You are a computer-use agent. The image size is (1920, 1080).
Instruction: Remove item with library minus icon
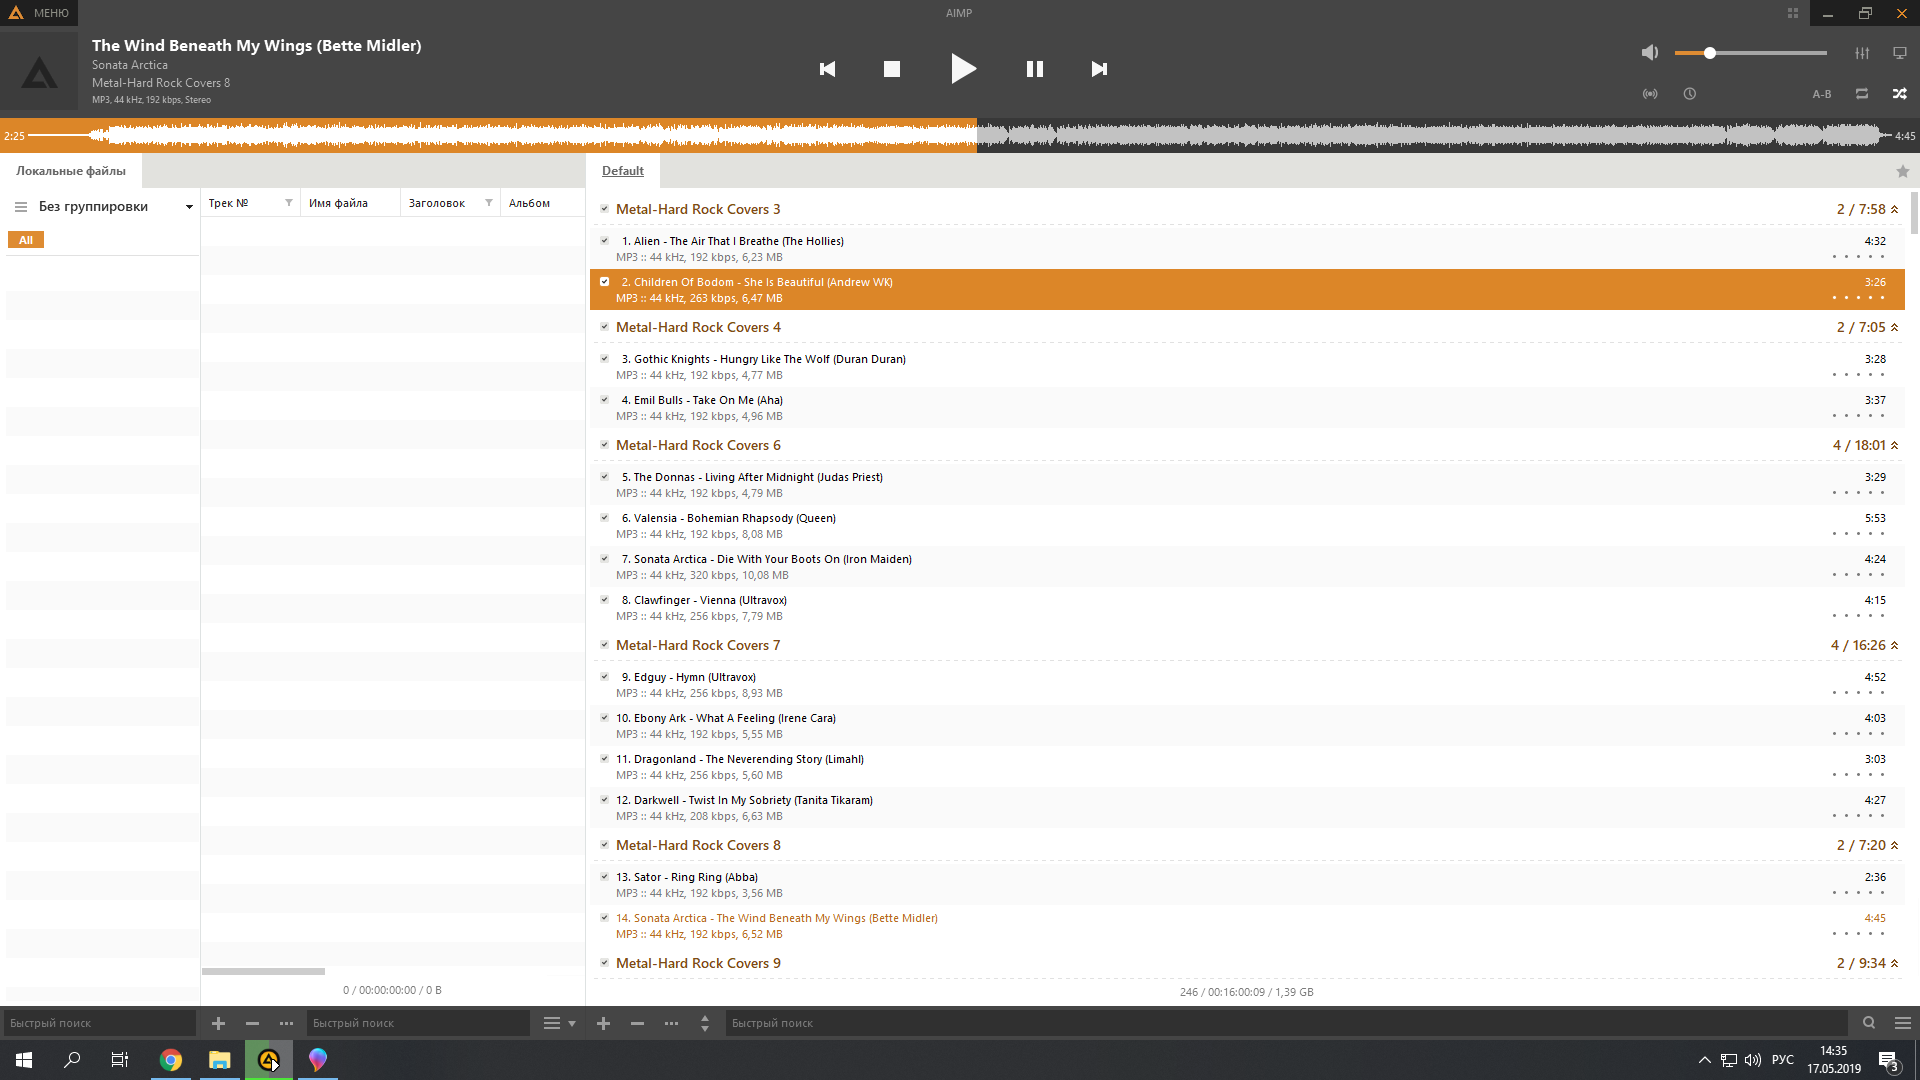tap(252, 1023)
